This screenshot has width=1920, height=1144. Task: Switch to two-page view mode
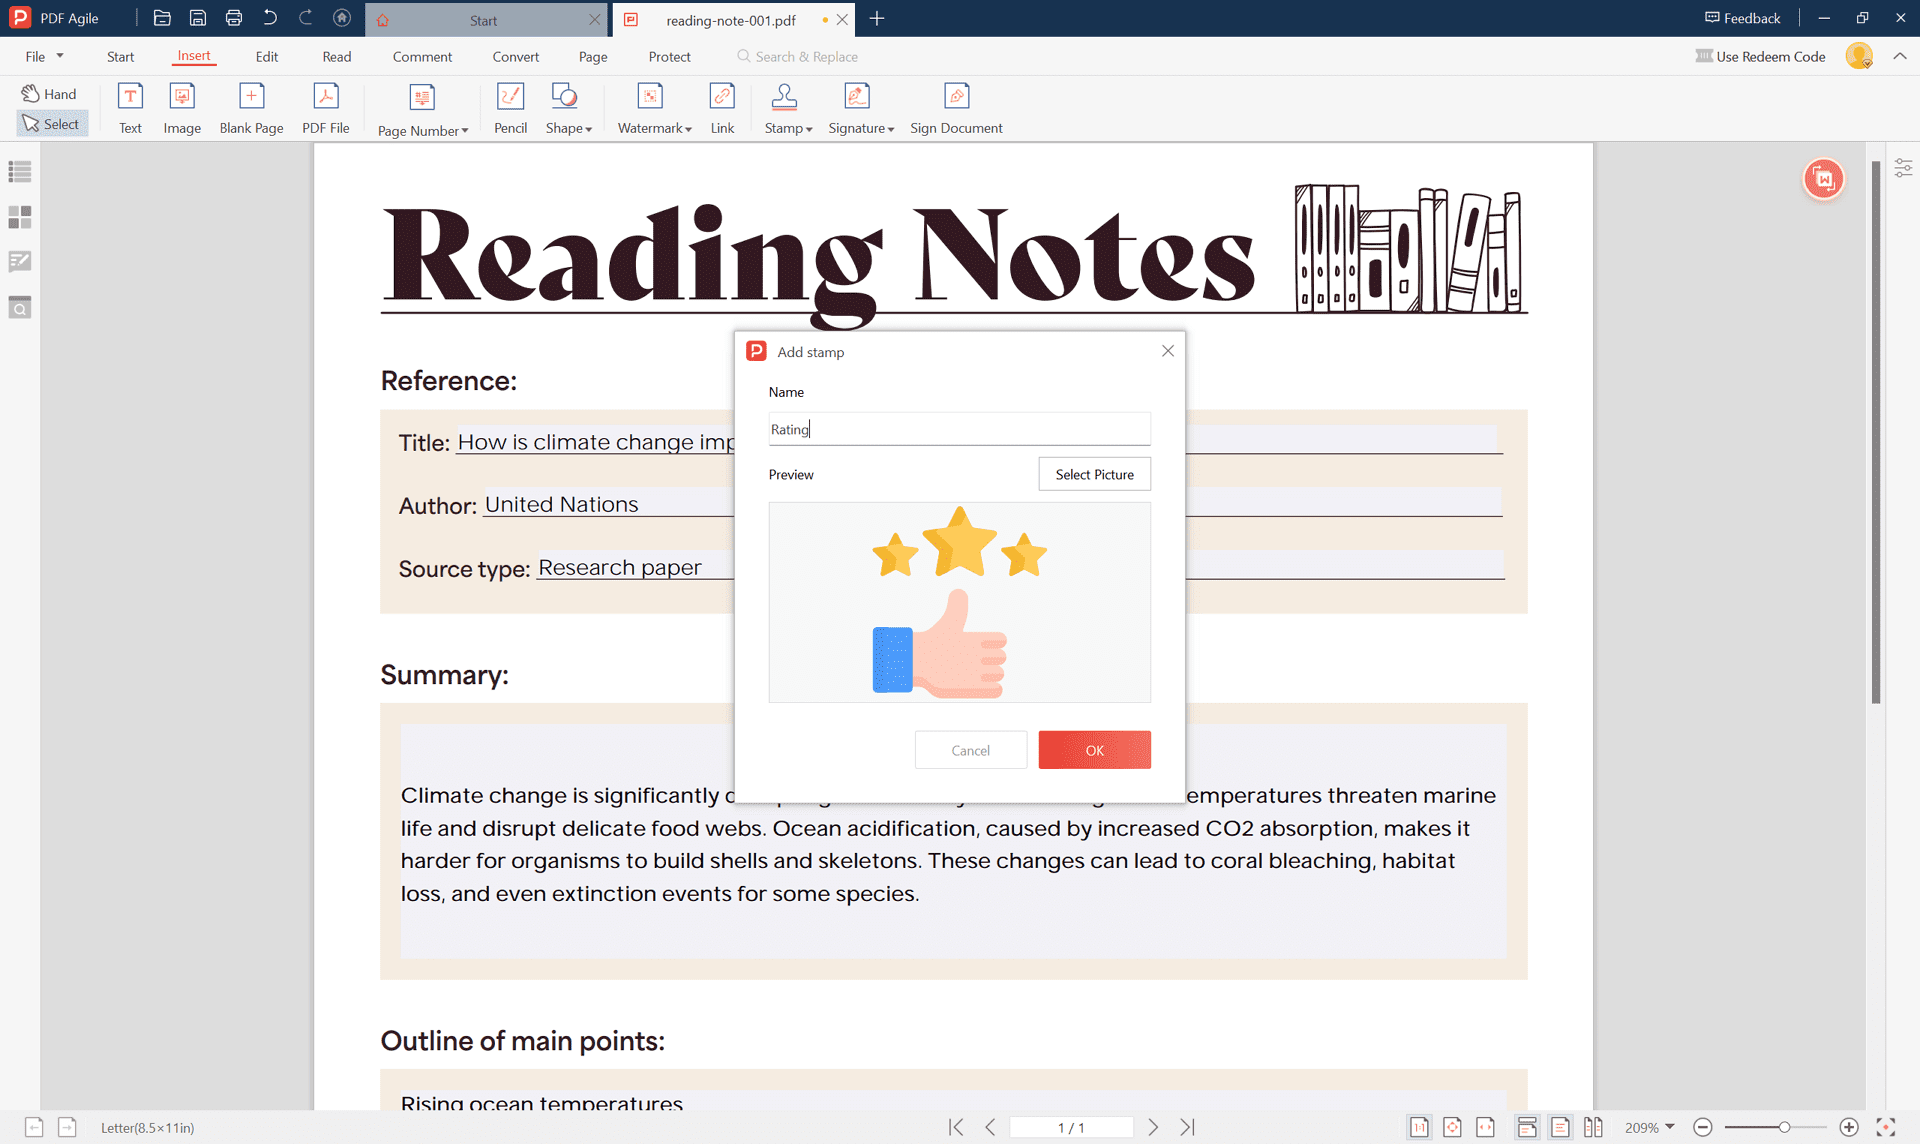coord(1593,1127)
